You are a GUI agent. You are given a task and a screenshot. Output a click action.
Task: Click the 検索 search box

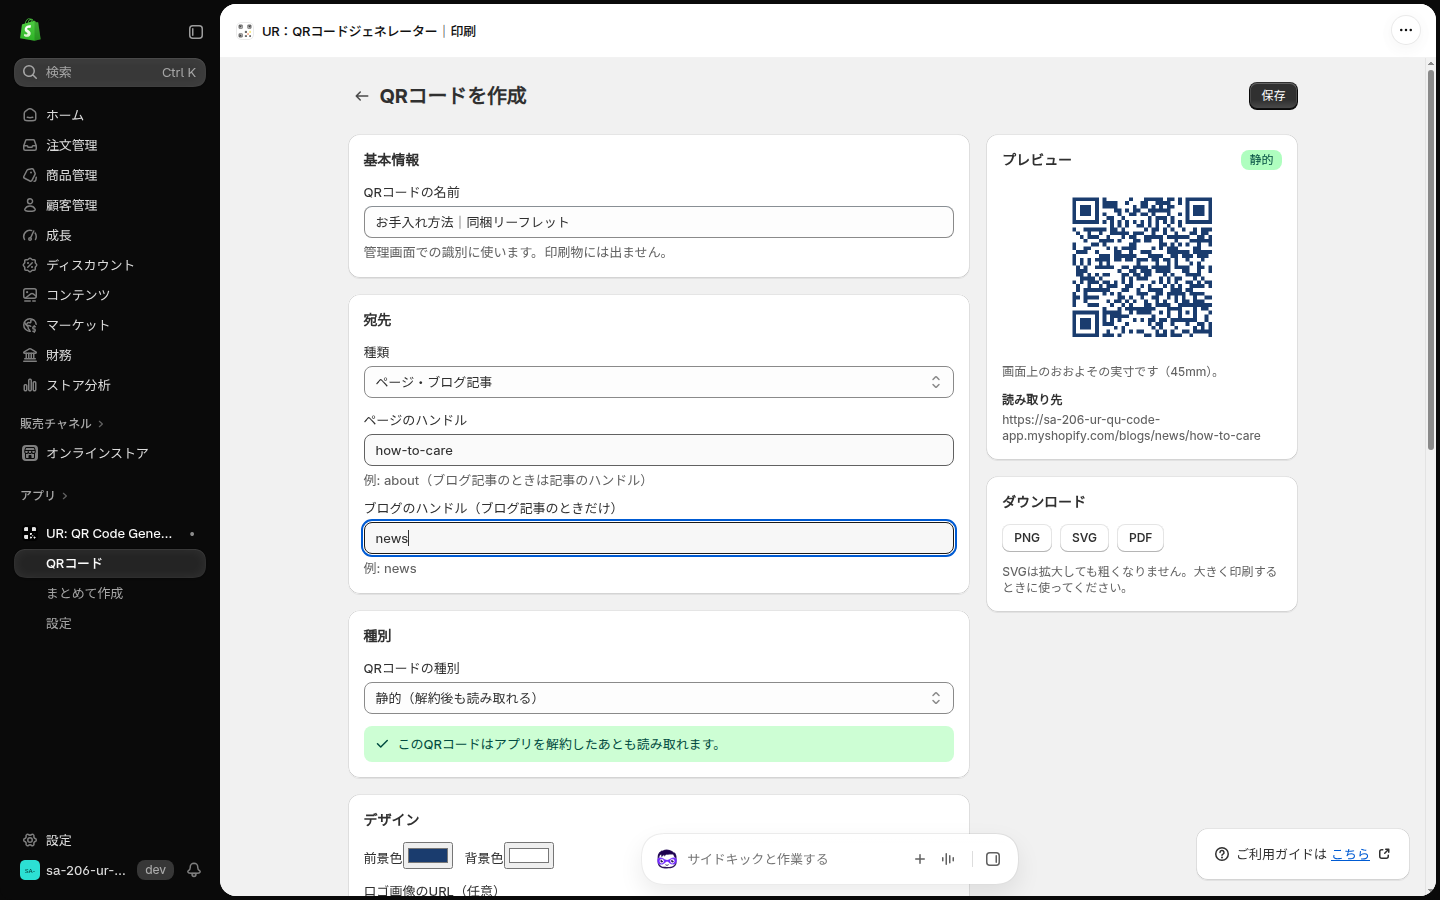click(110, 72)
